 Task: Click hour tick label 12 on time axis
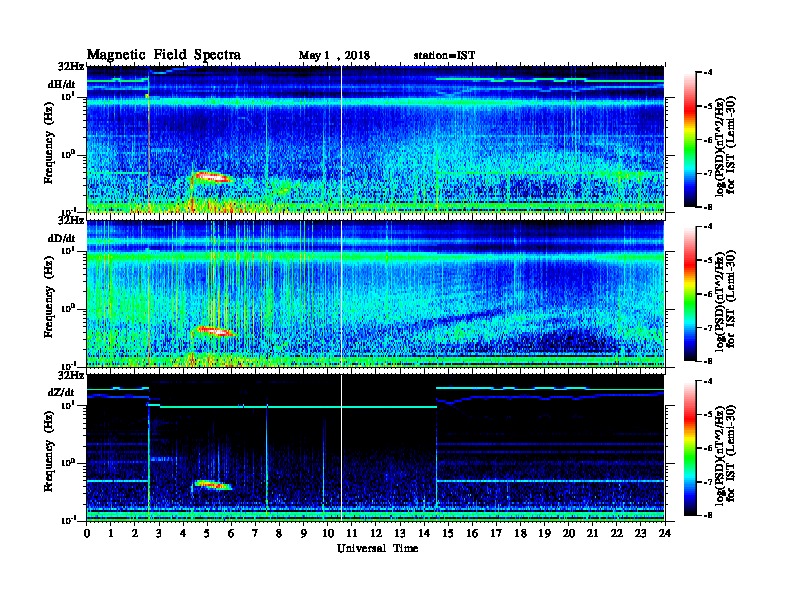pyautogui.click(x=376, y=533)
